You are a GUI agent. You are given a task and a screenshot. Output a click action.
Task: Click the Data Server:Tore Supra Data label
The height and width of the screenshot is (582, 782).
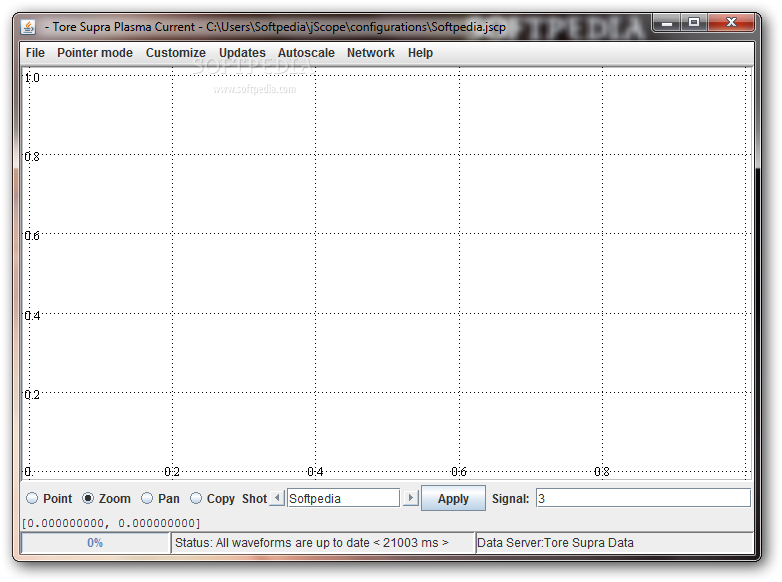click(x=555, y=543)
